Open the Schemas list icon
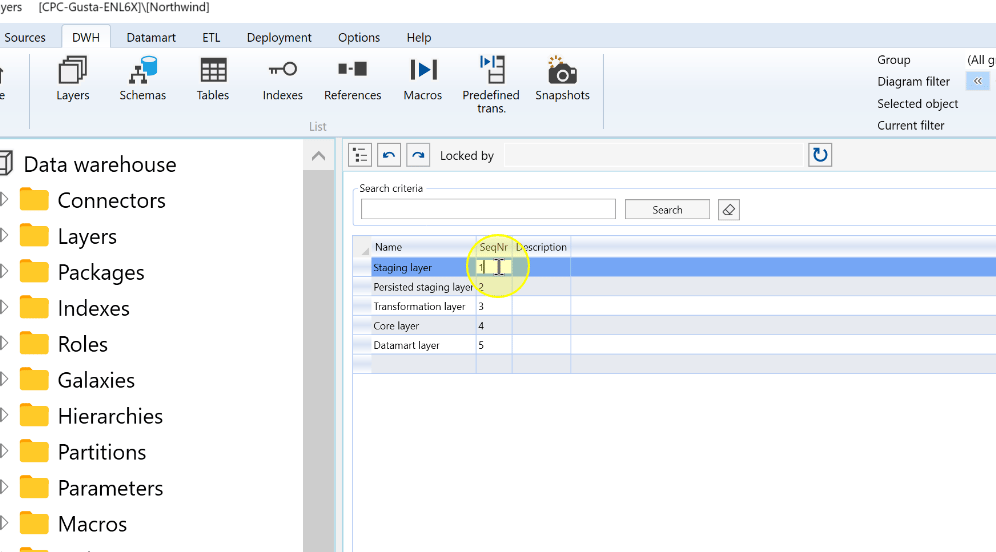Image resolution: width=996 pixels, height=552 pixels. [x=142, y=79]
